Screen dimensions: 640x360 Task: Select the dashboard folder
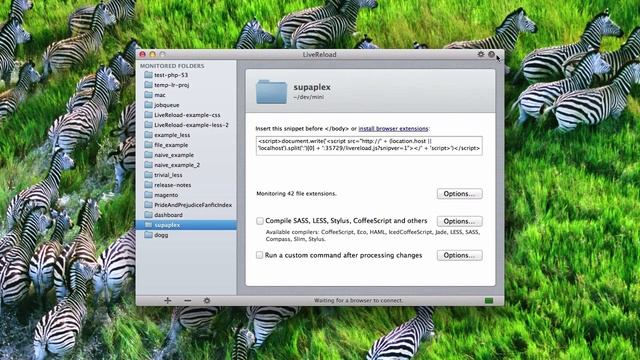coord(186,215)
